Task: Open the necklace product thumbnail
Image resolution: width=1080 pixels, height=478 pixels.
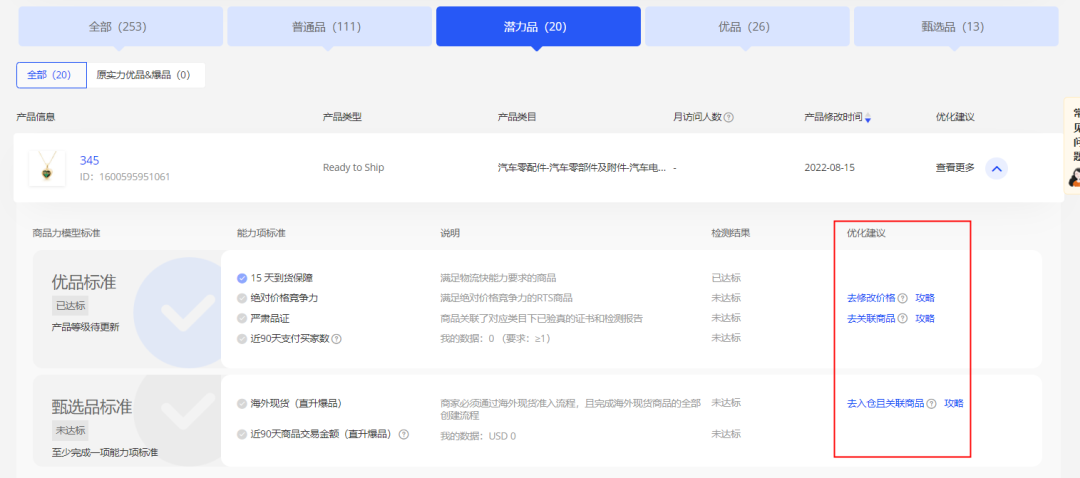Action: click(47, 168)
